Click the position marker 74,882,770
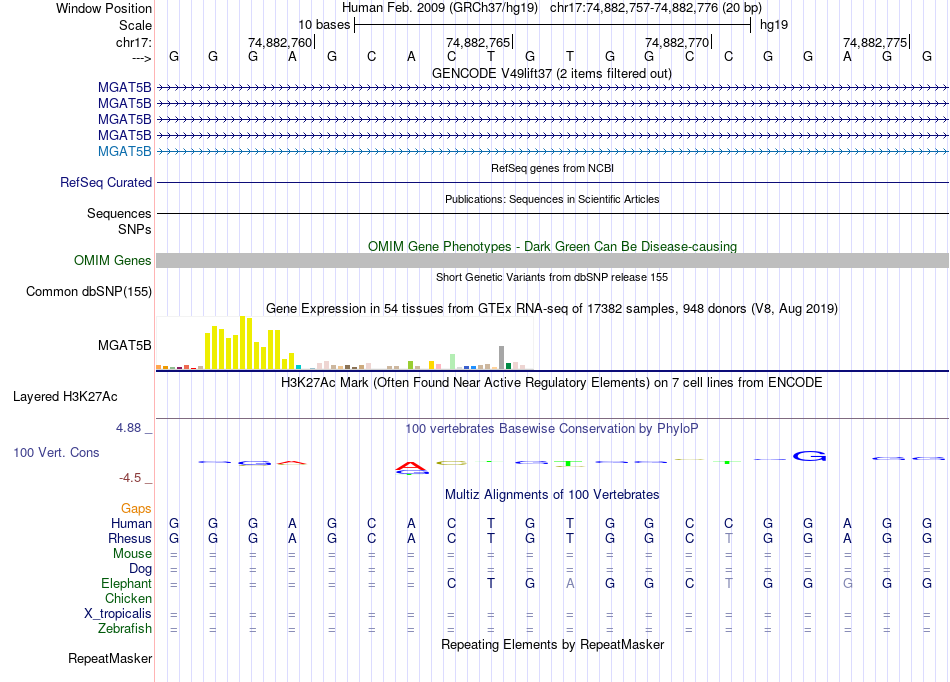The image size is (950, 682). pyautogui.click(x=677, y=42)
